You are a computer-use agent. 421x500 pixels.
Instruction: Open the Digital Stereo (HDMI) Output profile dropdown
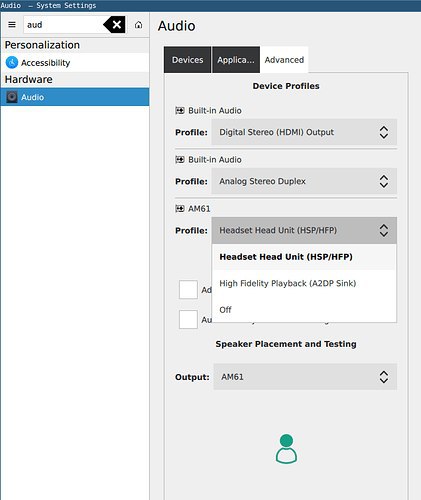coord(304,132)
